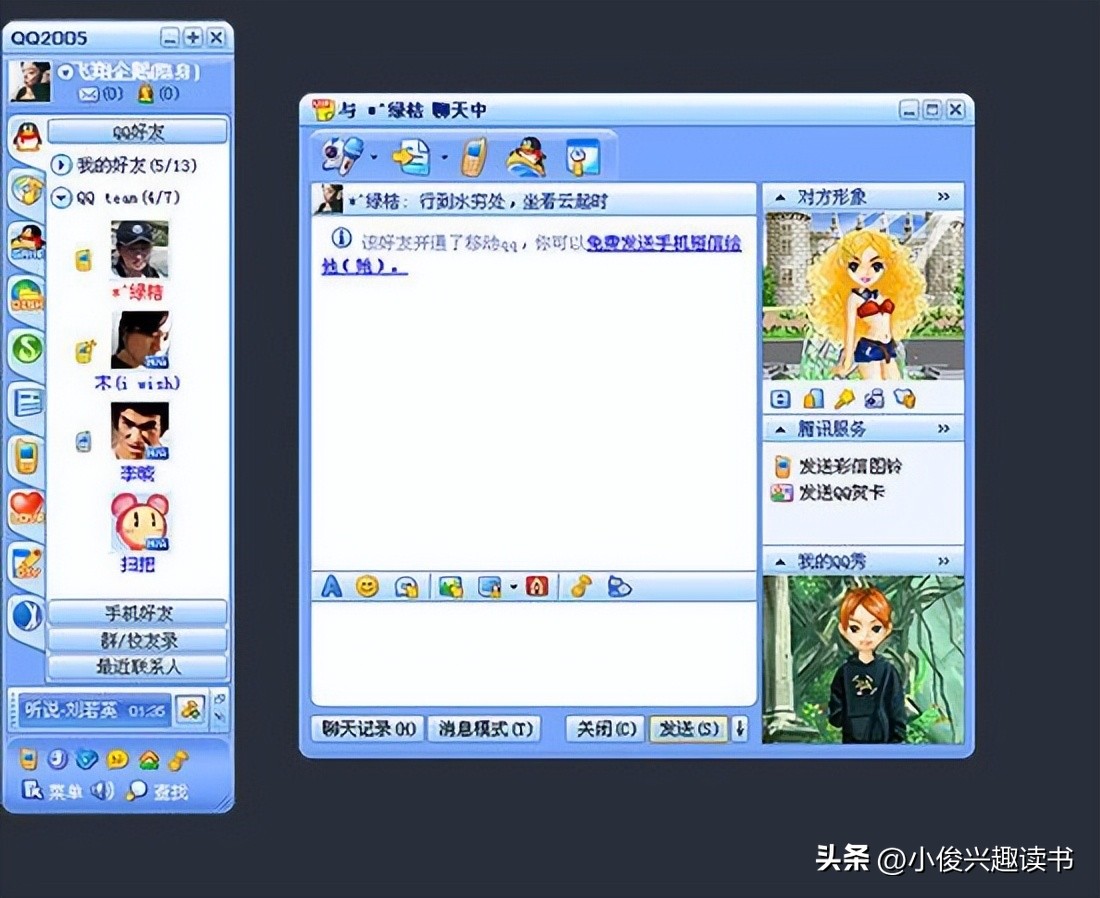View 绿桔's profile via the penguin icon
Image resolution: width=1100 pixels, height=898 pixels.
[x=527, y=157]
